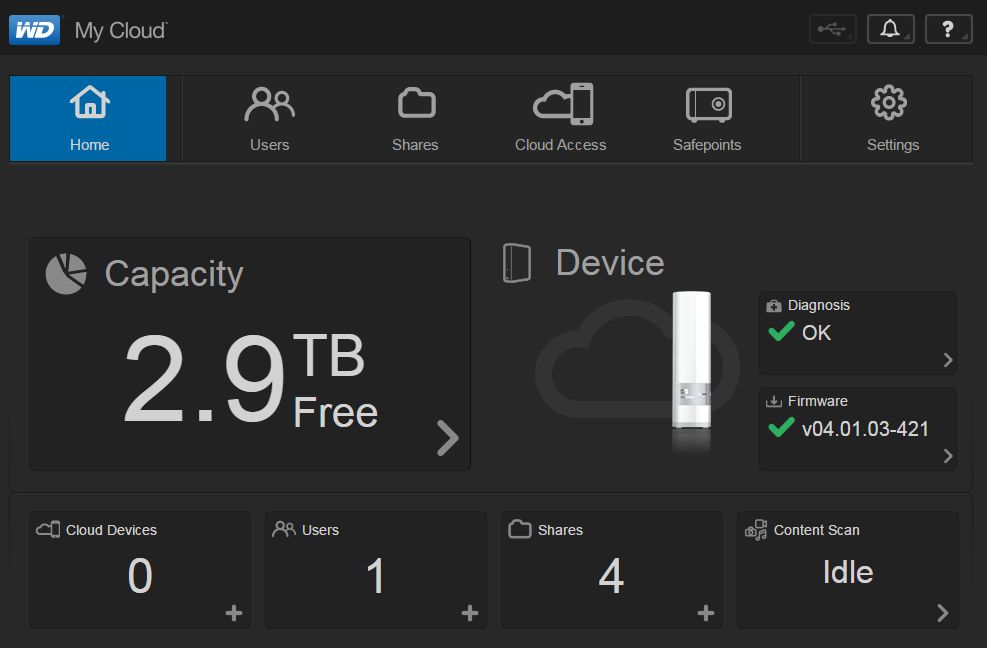987x648 pixels.
Task: Click the Capacity heading text
Action: [x=174, y=275]
